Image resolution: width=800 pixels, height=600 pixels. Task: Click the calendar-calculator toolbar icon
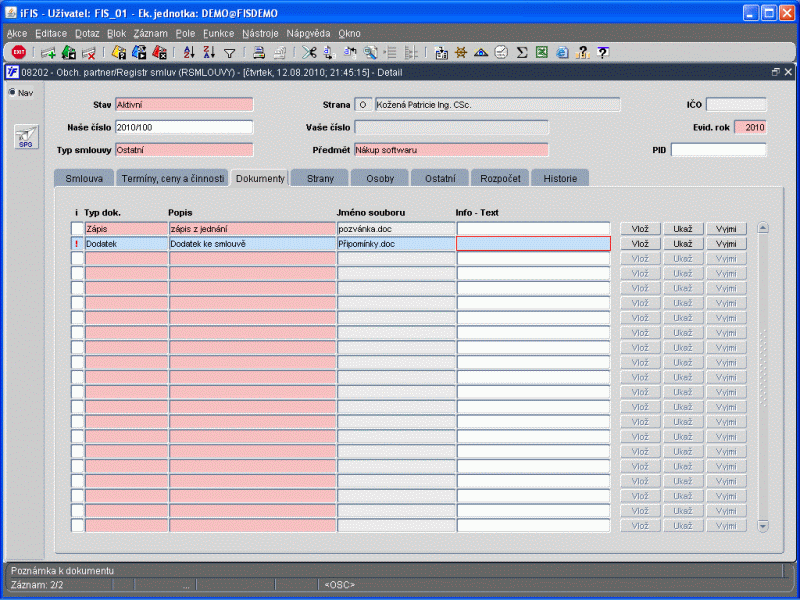point(441,52)
